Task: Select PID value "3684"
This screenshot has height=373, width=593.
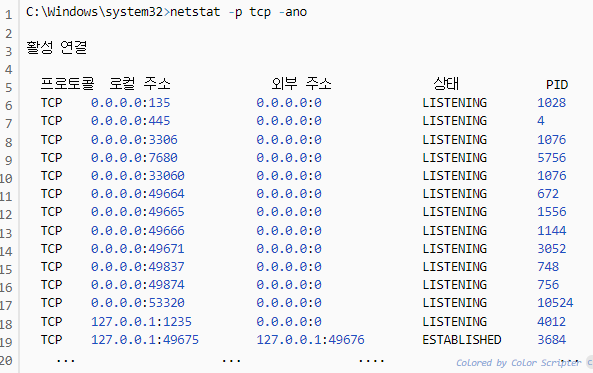Action: coord(551,340)
